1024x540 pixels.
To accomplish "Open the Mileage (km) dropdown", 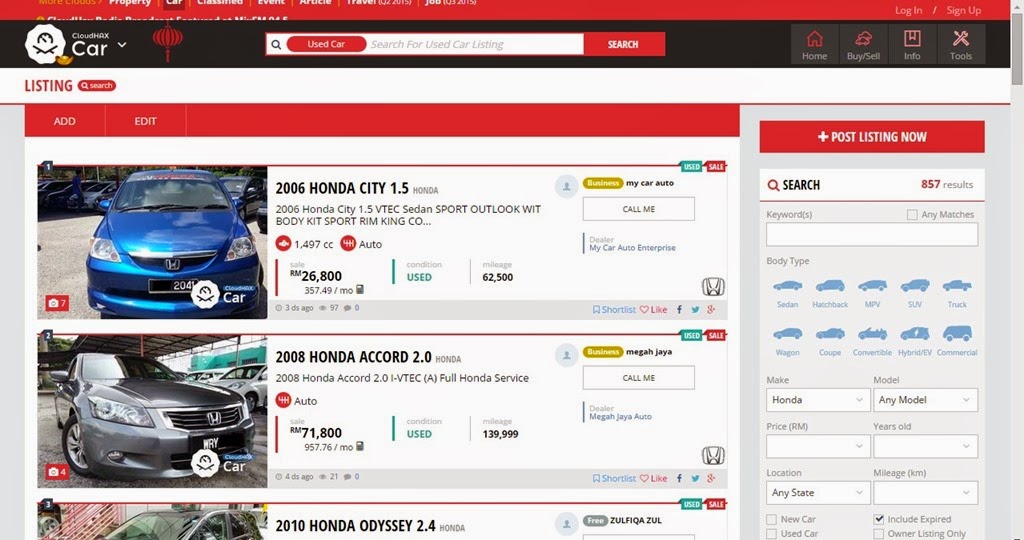I will [925, 492].
